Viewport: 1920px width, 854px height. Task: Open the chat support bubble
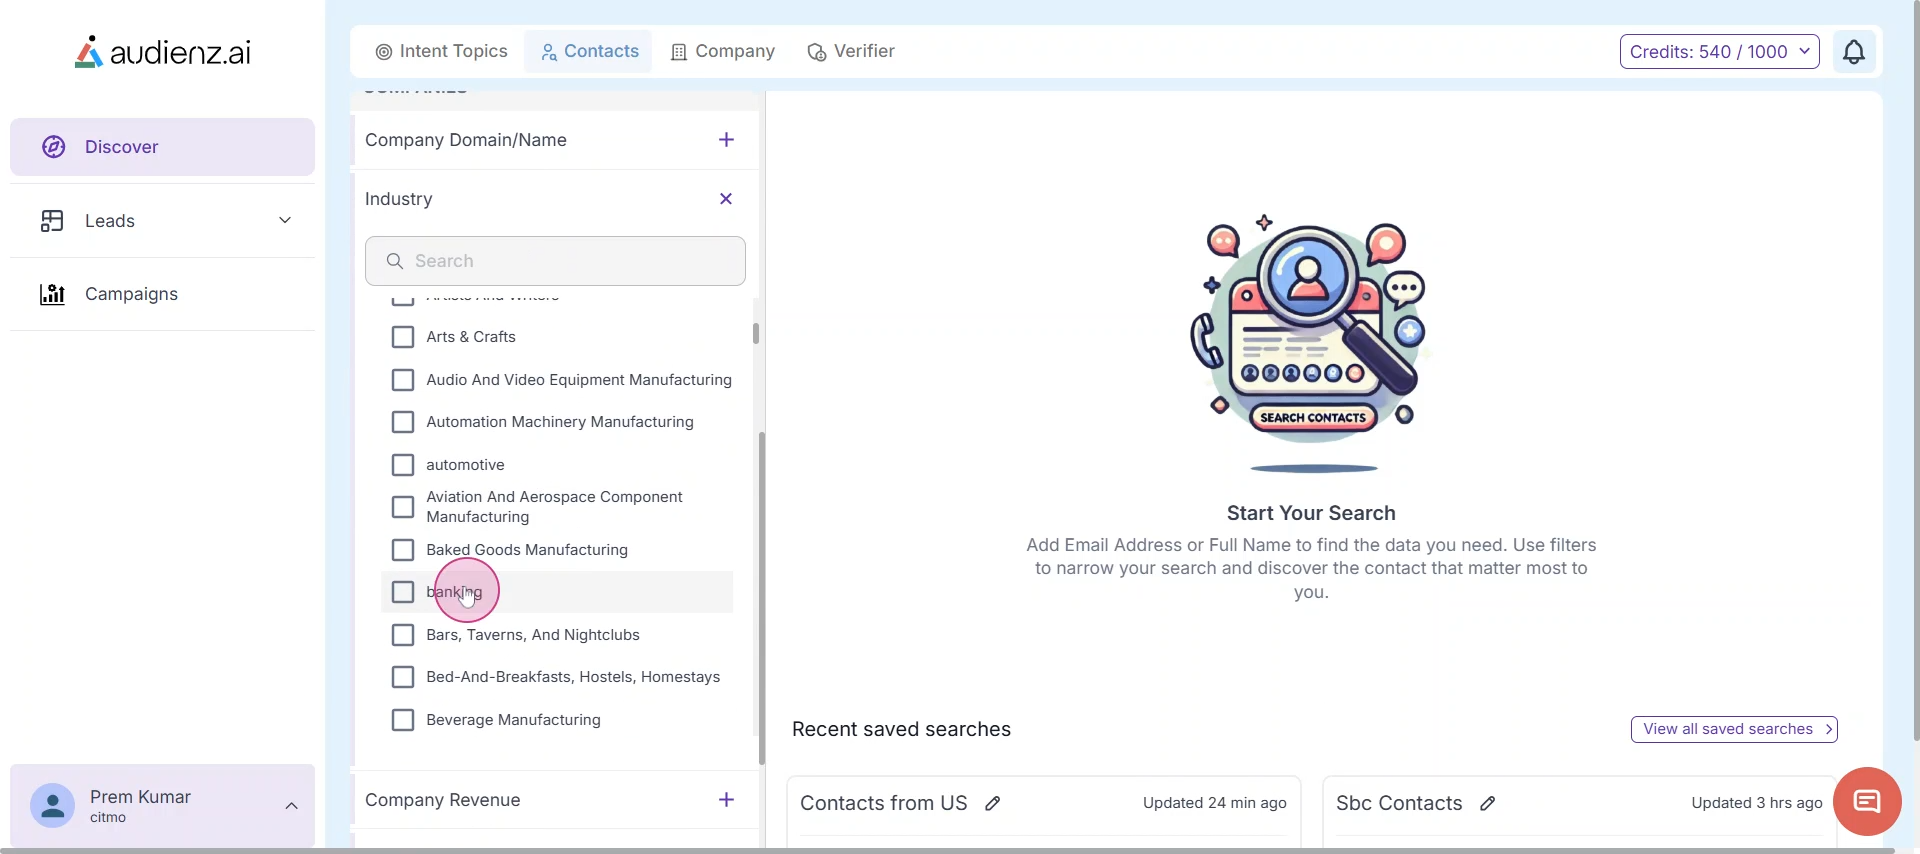click(x=1866, y=801)
